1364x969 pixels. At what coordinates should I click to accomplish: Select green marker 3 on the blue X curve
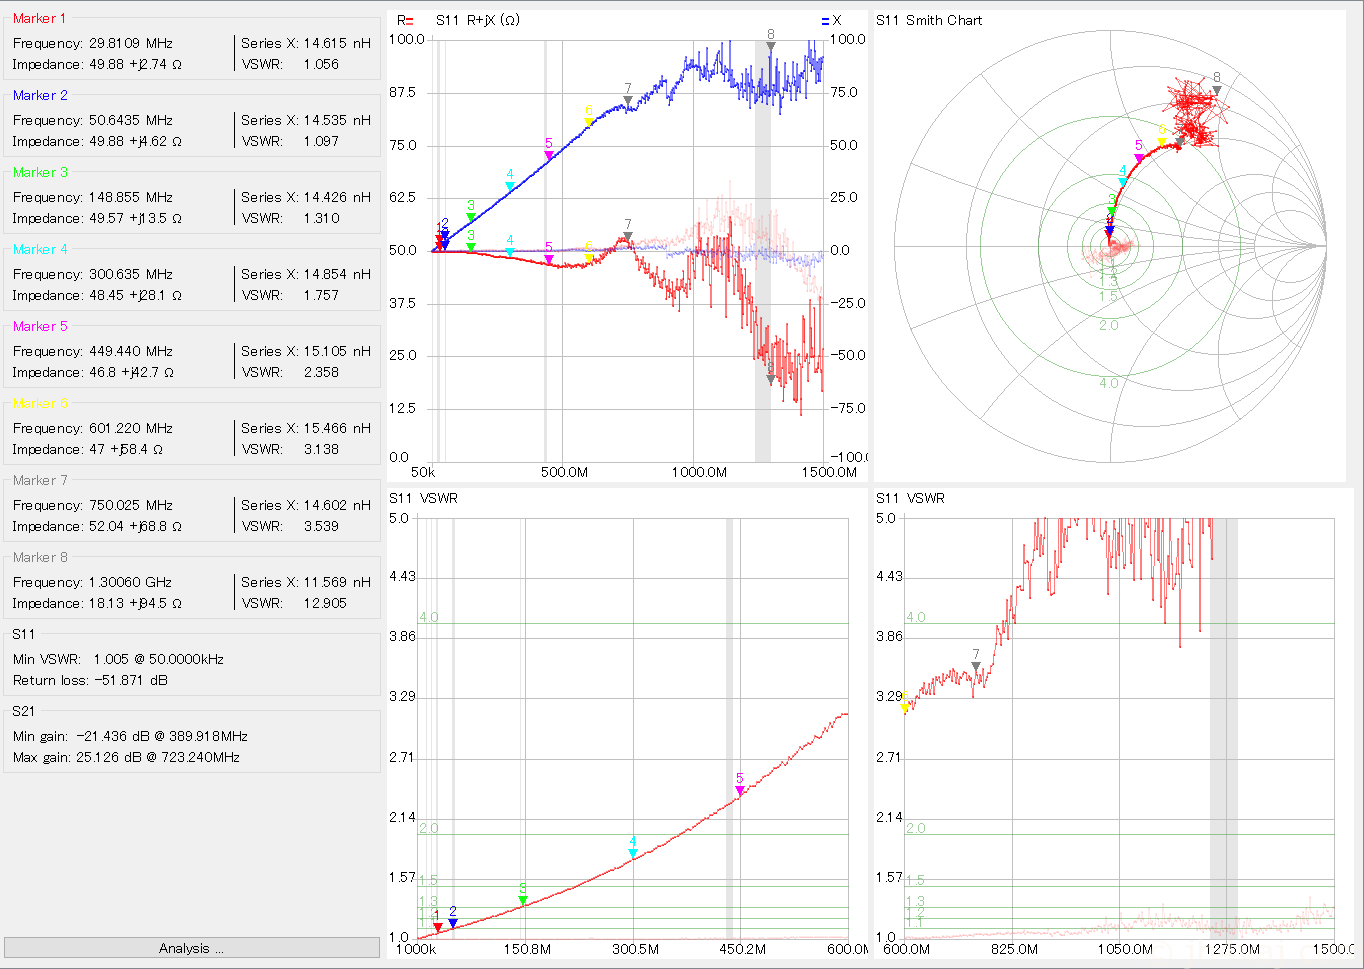click(471, 217)
